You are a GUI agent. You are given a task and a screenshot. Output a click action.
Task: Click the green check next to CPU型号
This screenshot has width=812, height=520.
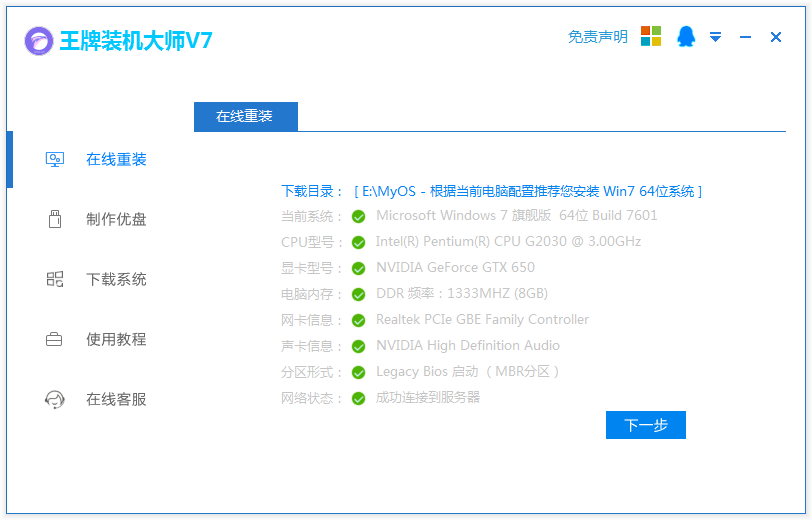pos(358,242)
